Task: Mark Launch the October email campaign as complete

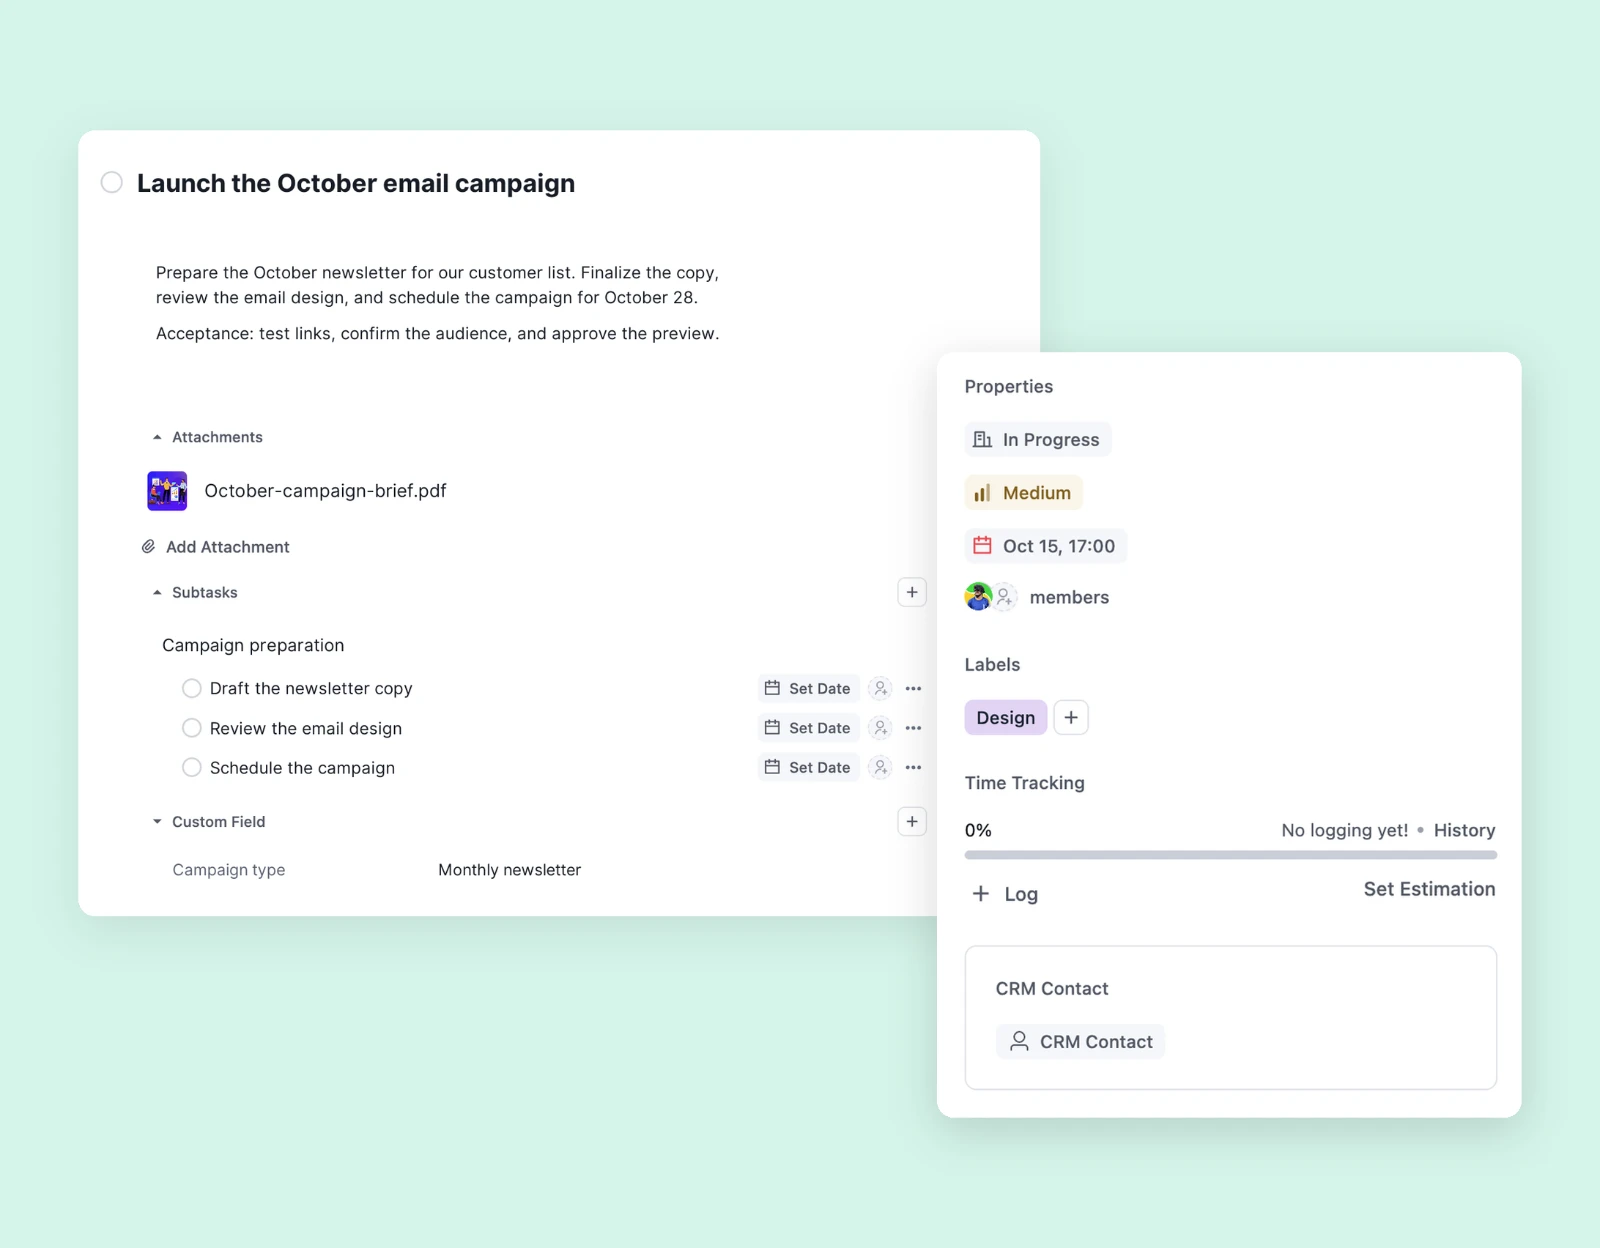Action: (112, 182)
